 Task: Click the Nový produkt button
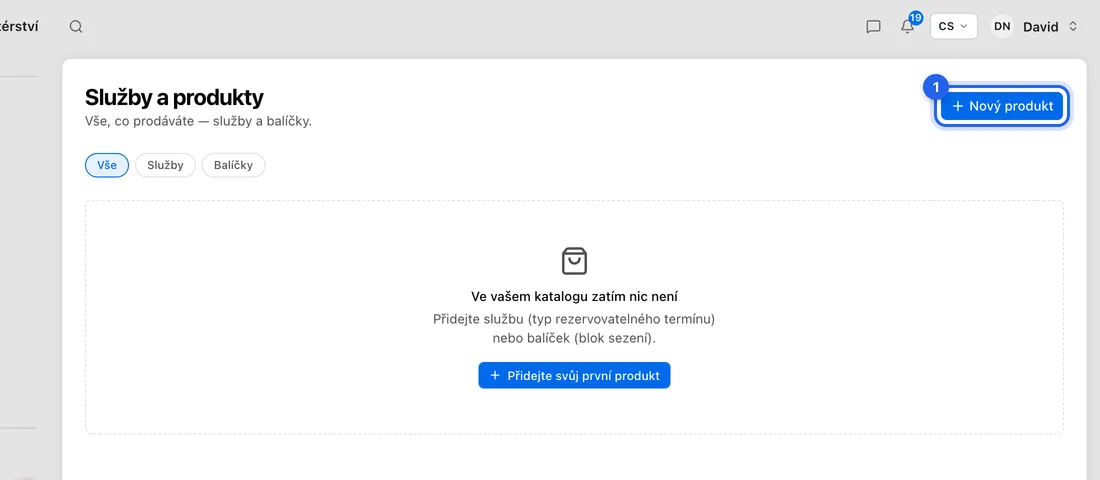[1002, 106]
